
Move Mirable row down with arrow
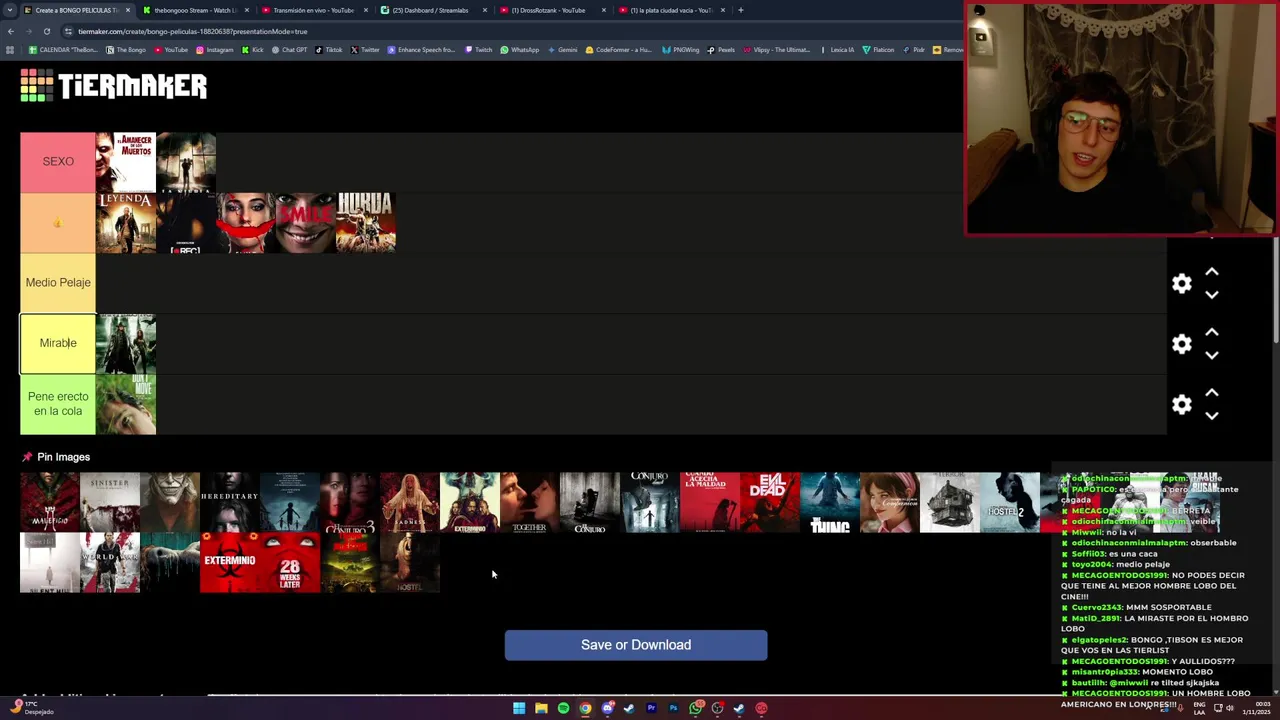pos(1212,355)
